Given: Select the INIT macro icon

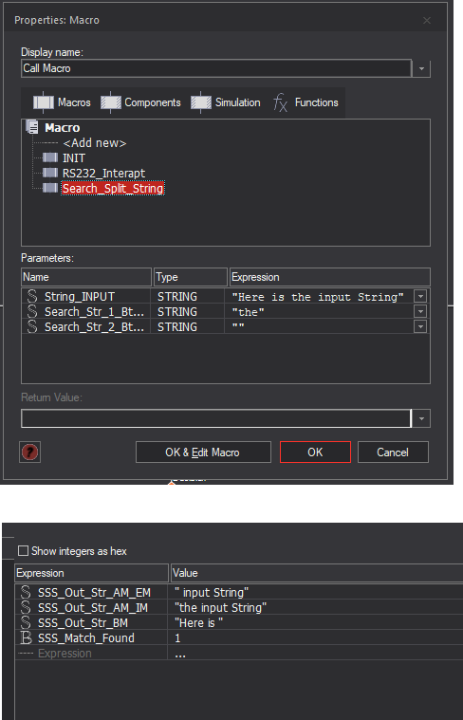Looking at the screenshot, I should click(50, 158).
